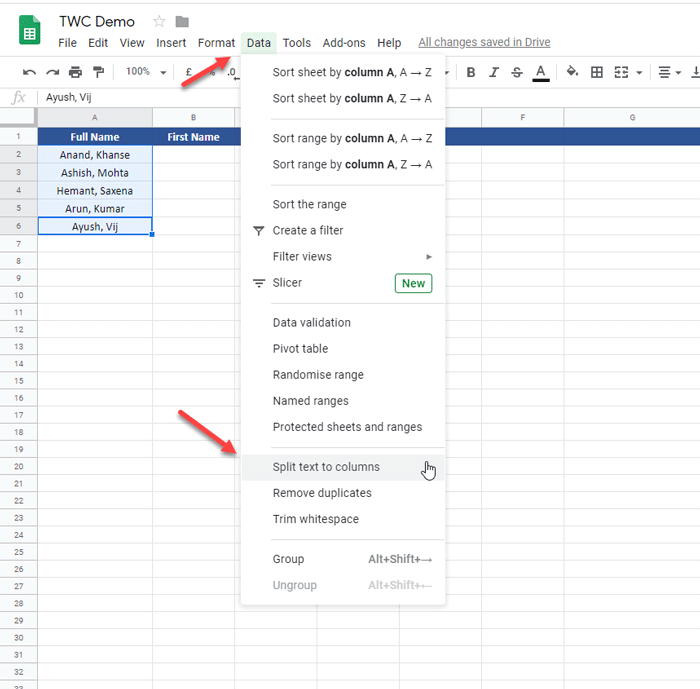Viewport: 700px width, 689px height.
Task: Click the Slicer icon in menu
Action: pos(258,283)
